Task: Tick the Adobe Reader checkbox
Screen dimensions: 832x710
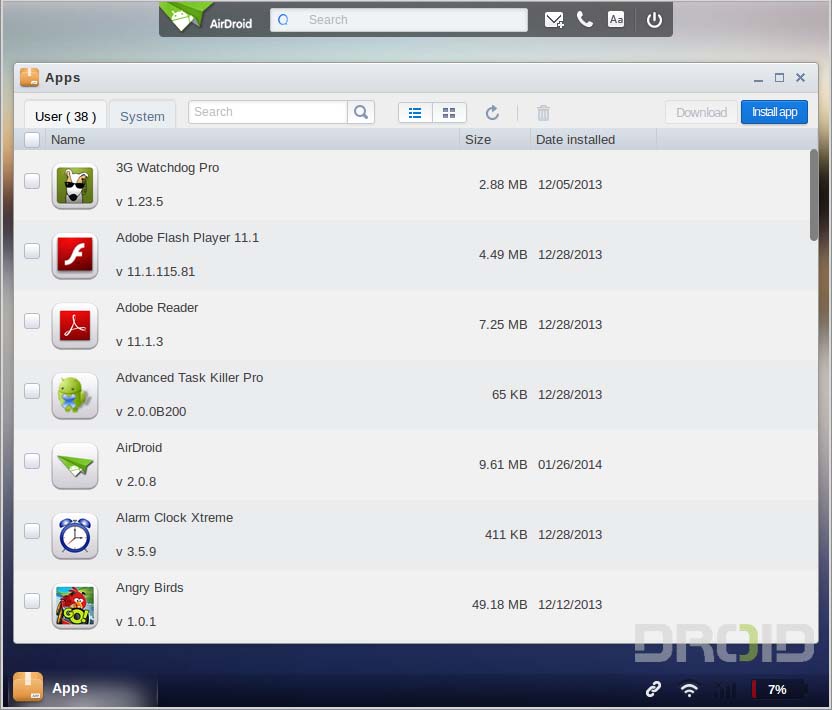Action: (x=32, y=321)
